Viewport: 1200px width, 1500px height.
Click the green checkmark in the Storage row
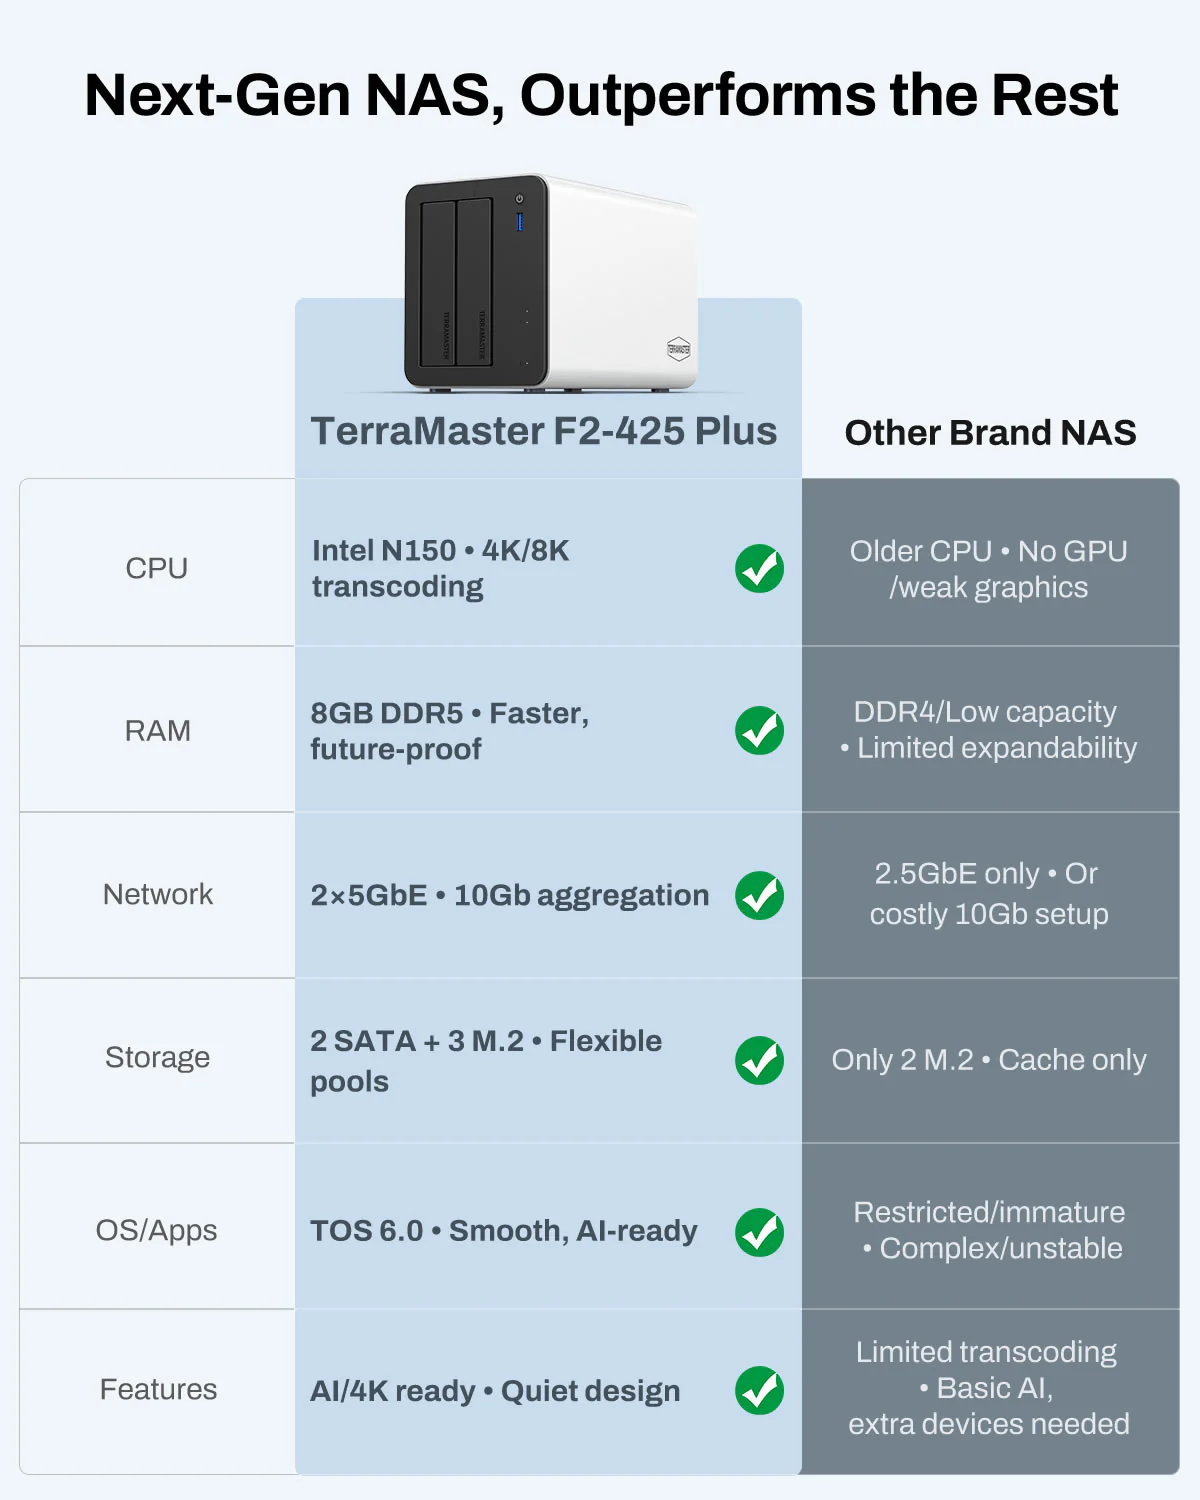[759, 1060]
